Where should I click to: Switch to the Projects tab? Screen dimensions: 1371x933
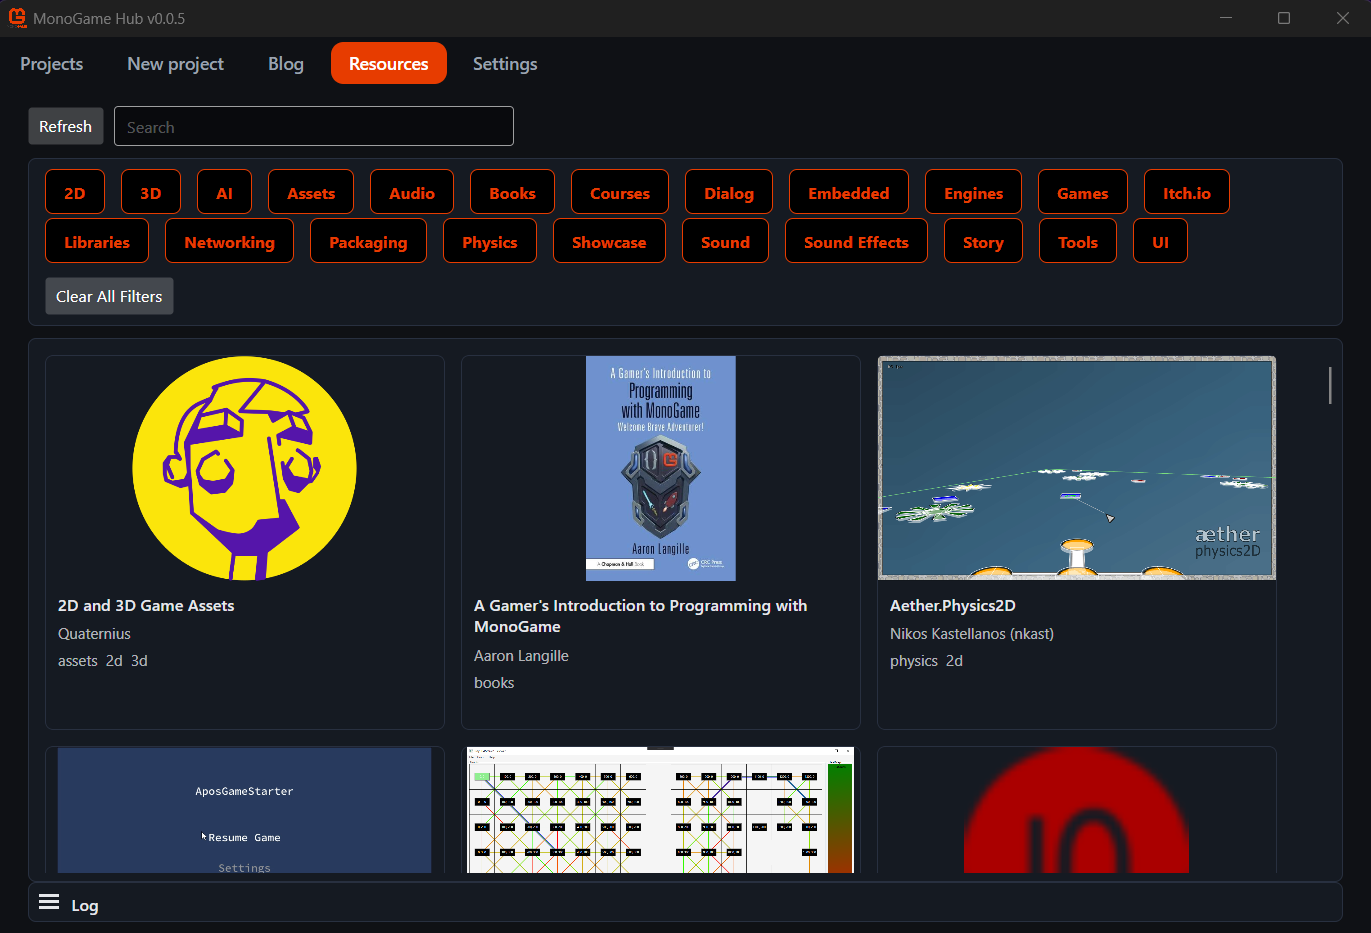coord(52,63)
